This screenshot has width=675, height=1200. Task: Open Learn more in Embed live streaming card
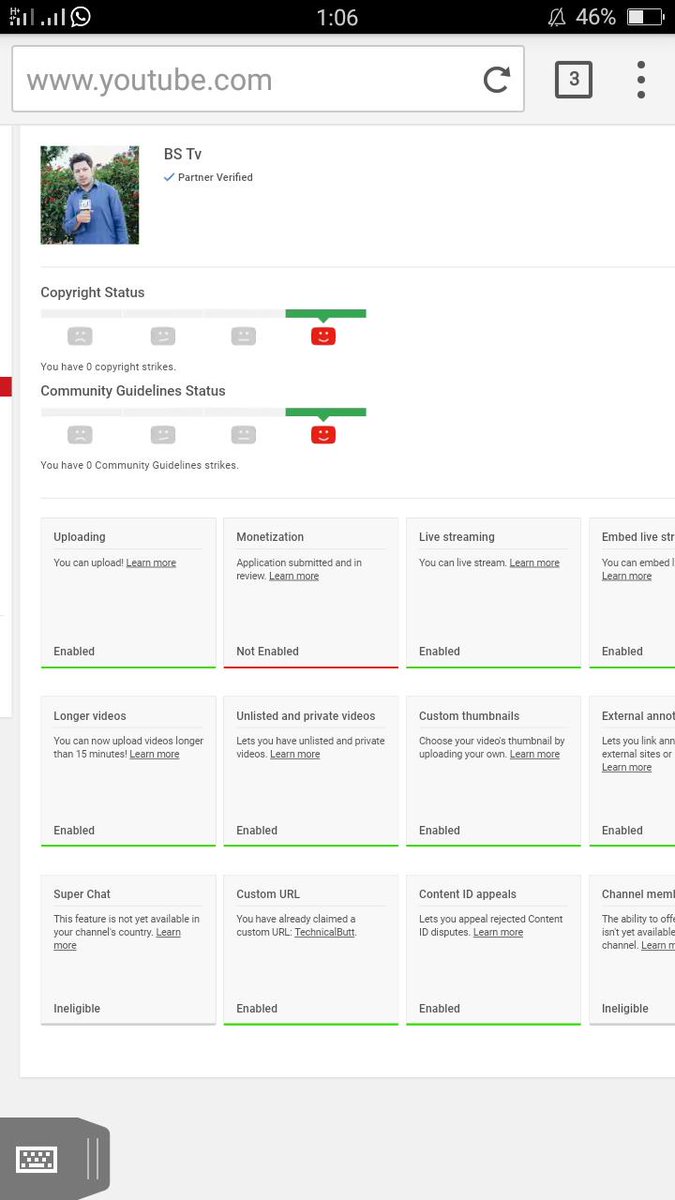[627, 576]
